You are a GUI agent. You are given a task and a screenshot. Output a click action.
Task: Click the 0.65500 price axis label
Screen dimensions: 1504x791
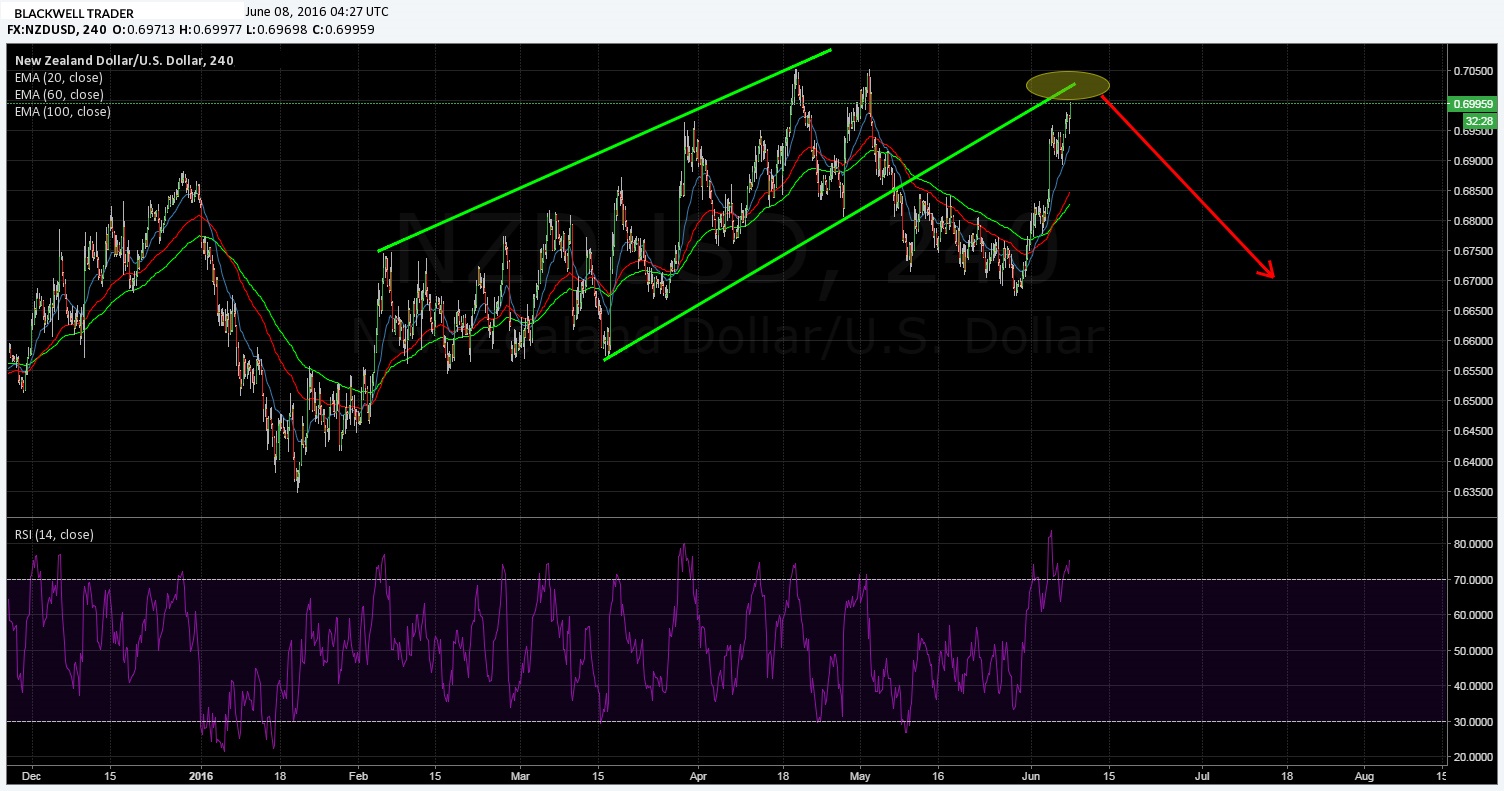(x=1472, y=371)
